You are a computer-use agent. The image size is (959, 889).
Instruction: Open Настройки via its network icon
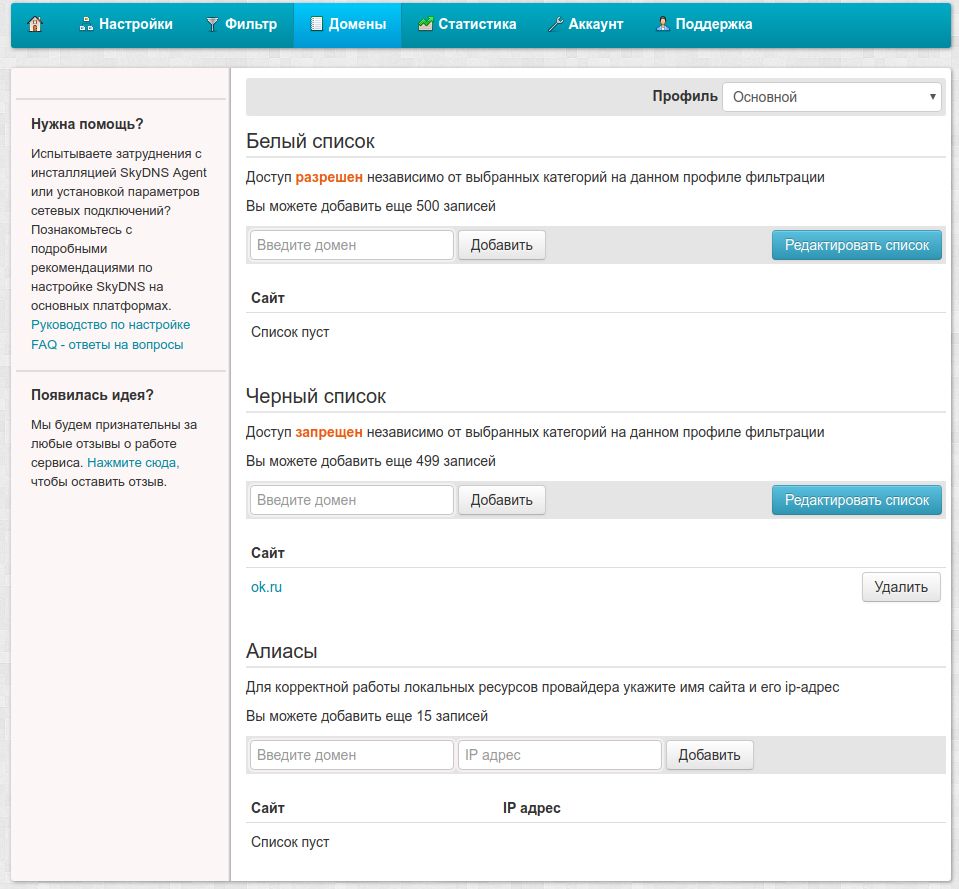click(86, 24)
